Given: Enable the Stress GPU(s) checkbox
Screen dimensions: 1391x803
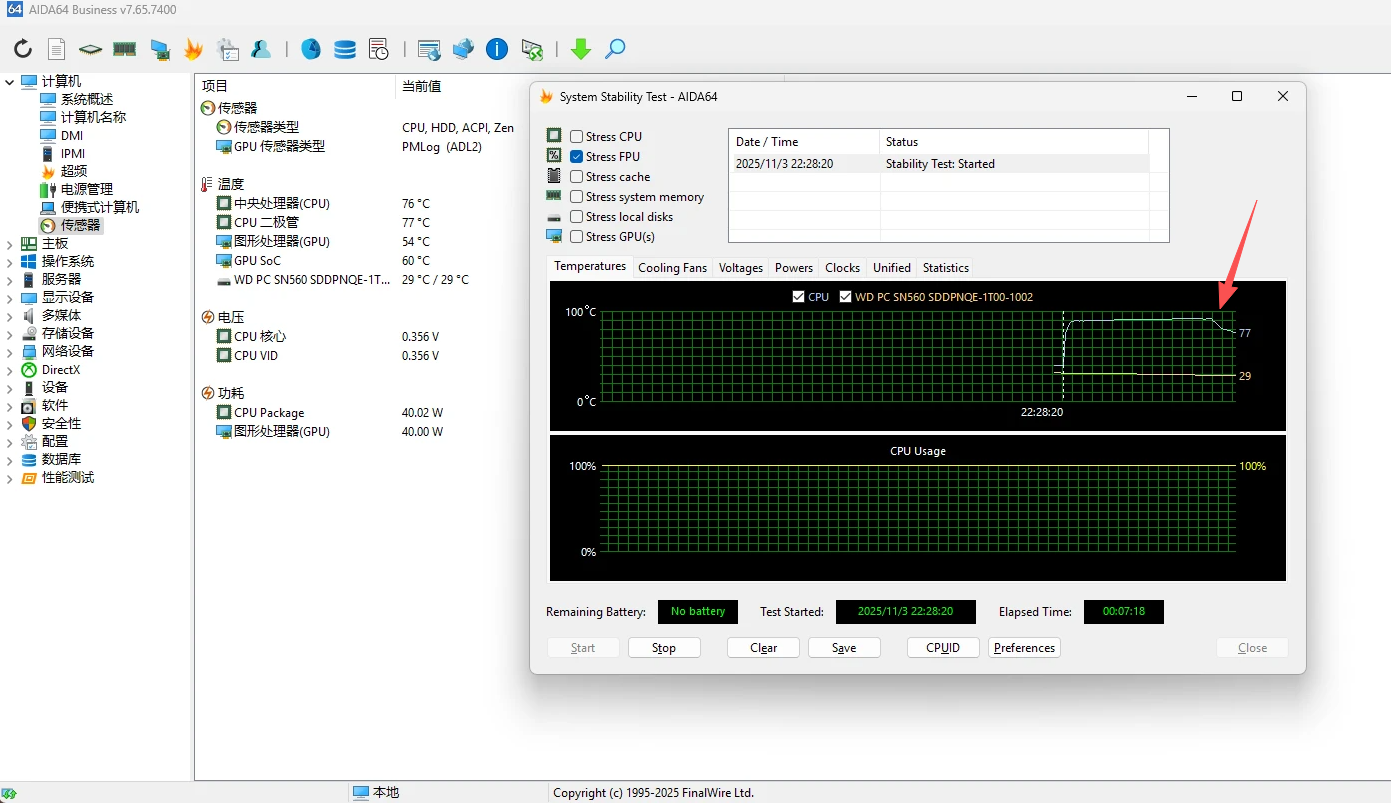Looking at the screenshot, I should click(577, 237).
